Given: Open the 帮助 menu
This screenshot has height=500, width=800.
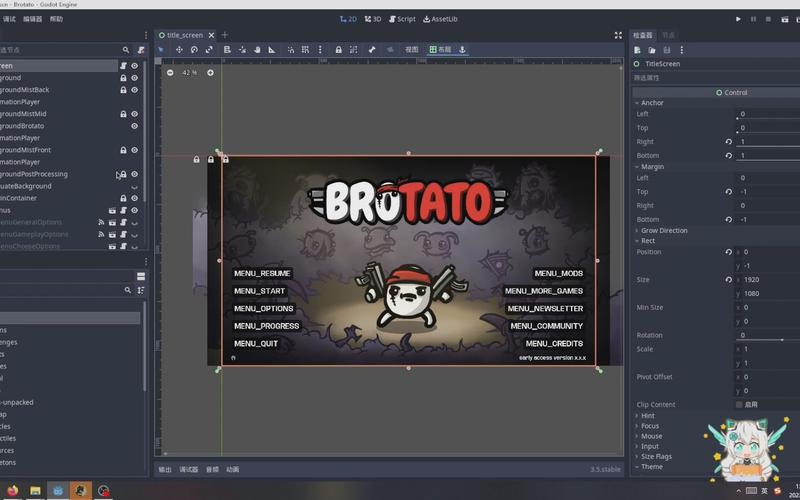Looking at the screenshot, I should pos(56,19).
